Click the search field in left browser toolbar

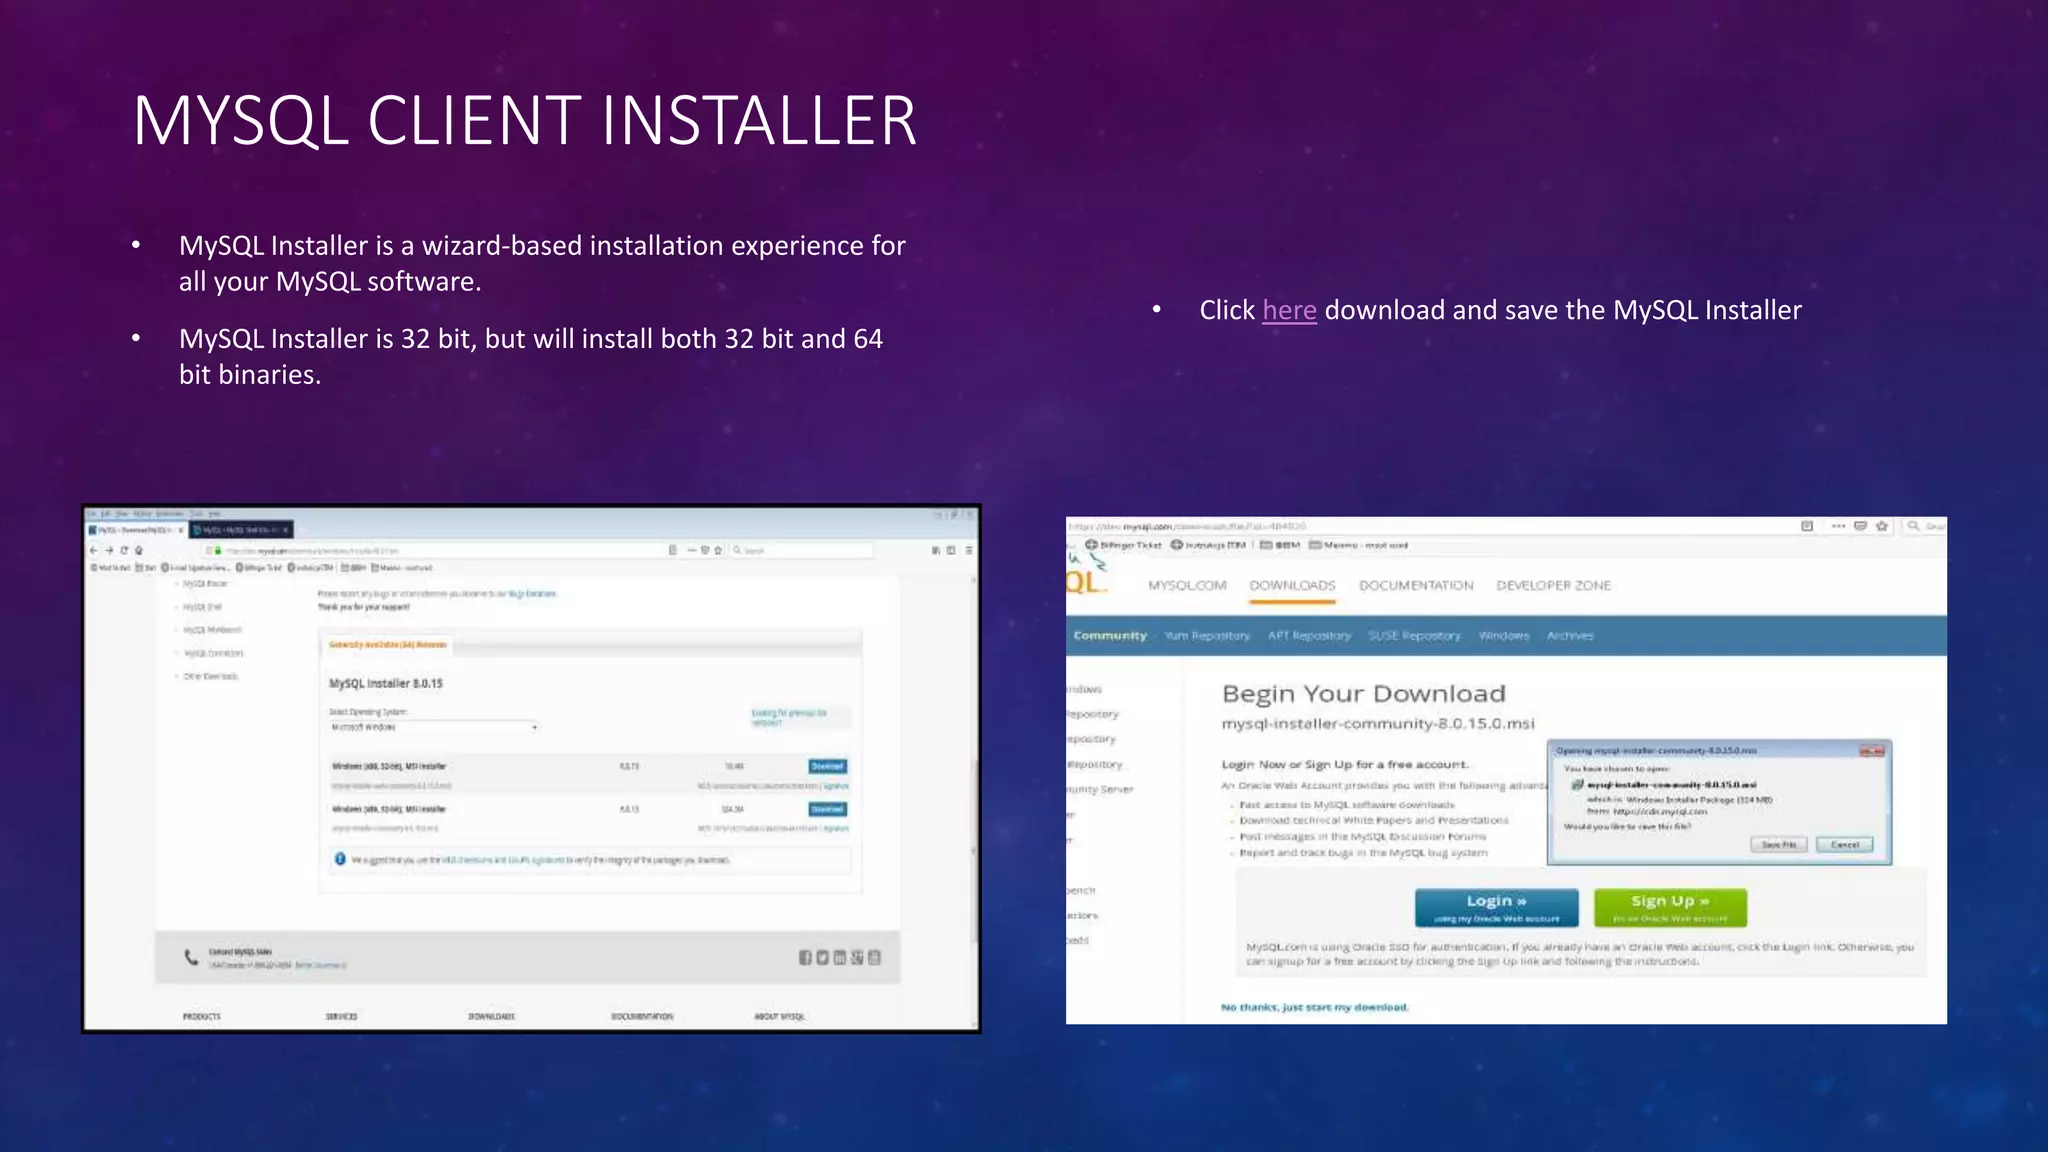click(x=800, y=550)
